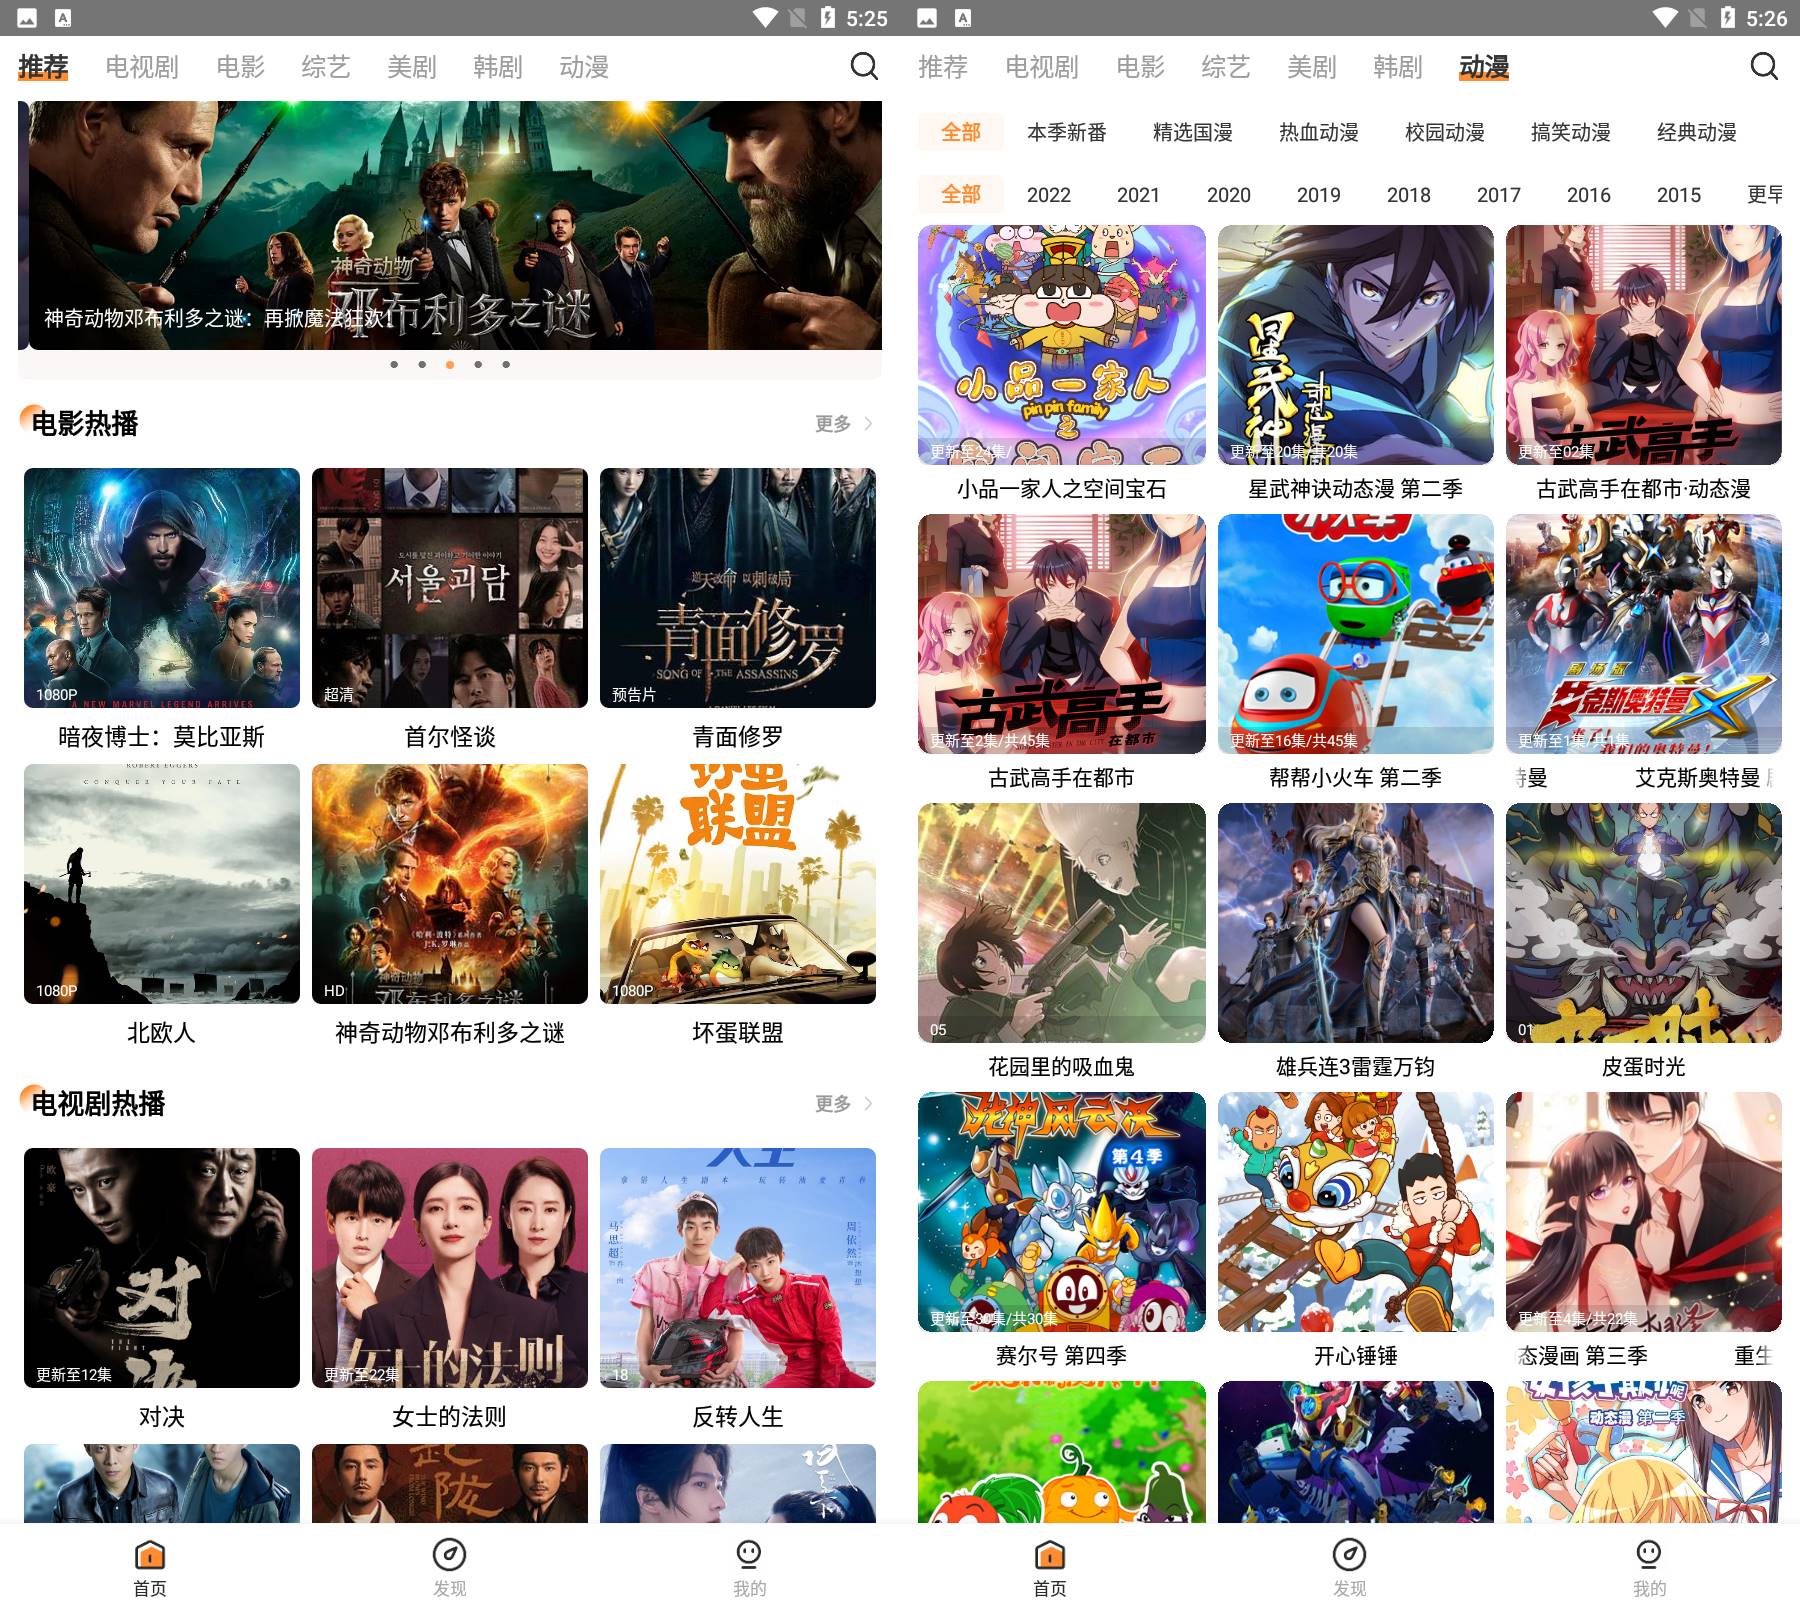Screen dimensions: 1800x1600
Task: Switch to the 综艺 tab on the 动漫 page
Action: (1225, 67)
